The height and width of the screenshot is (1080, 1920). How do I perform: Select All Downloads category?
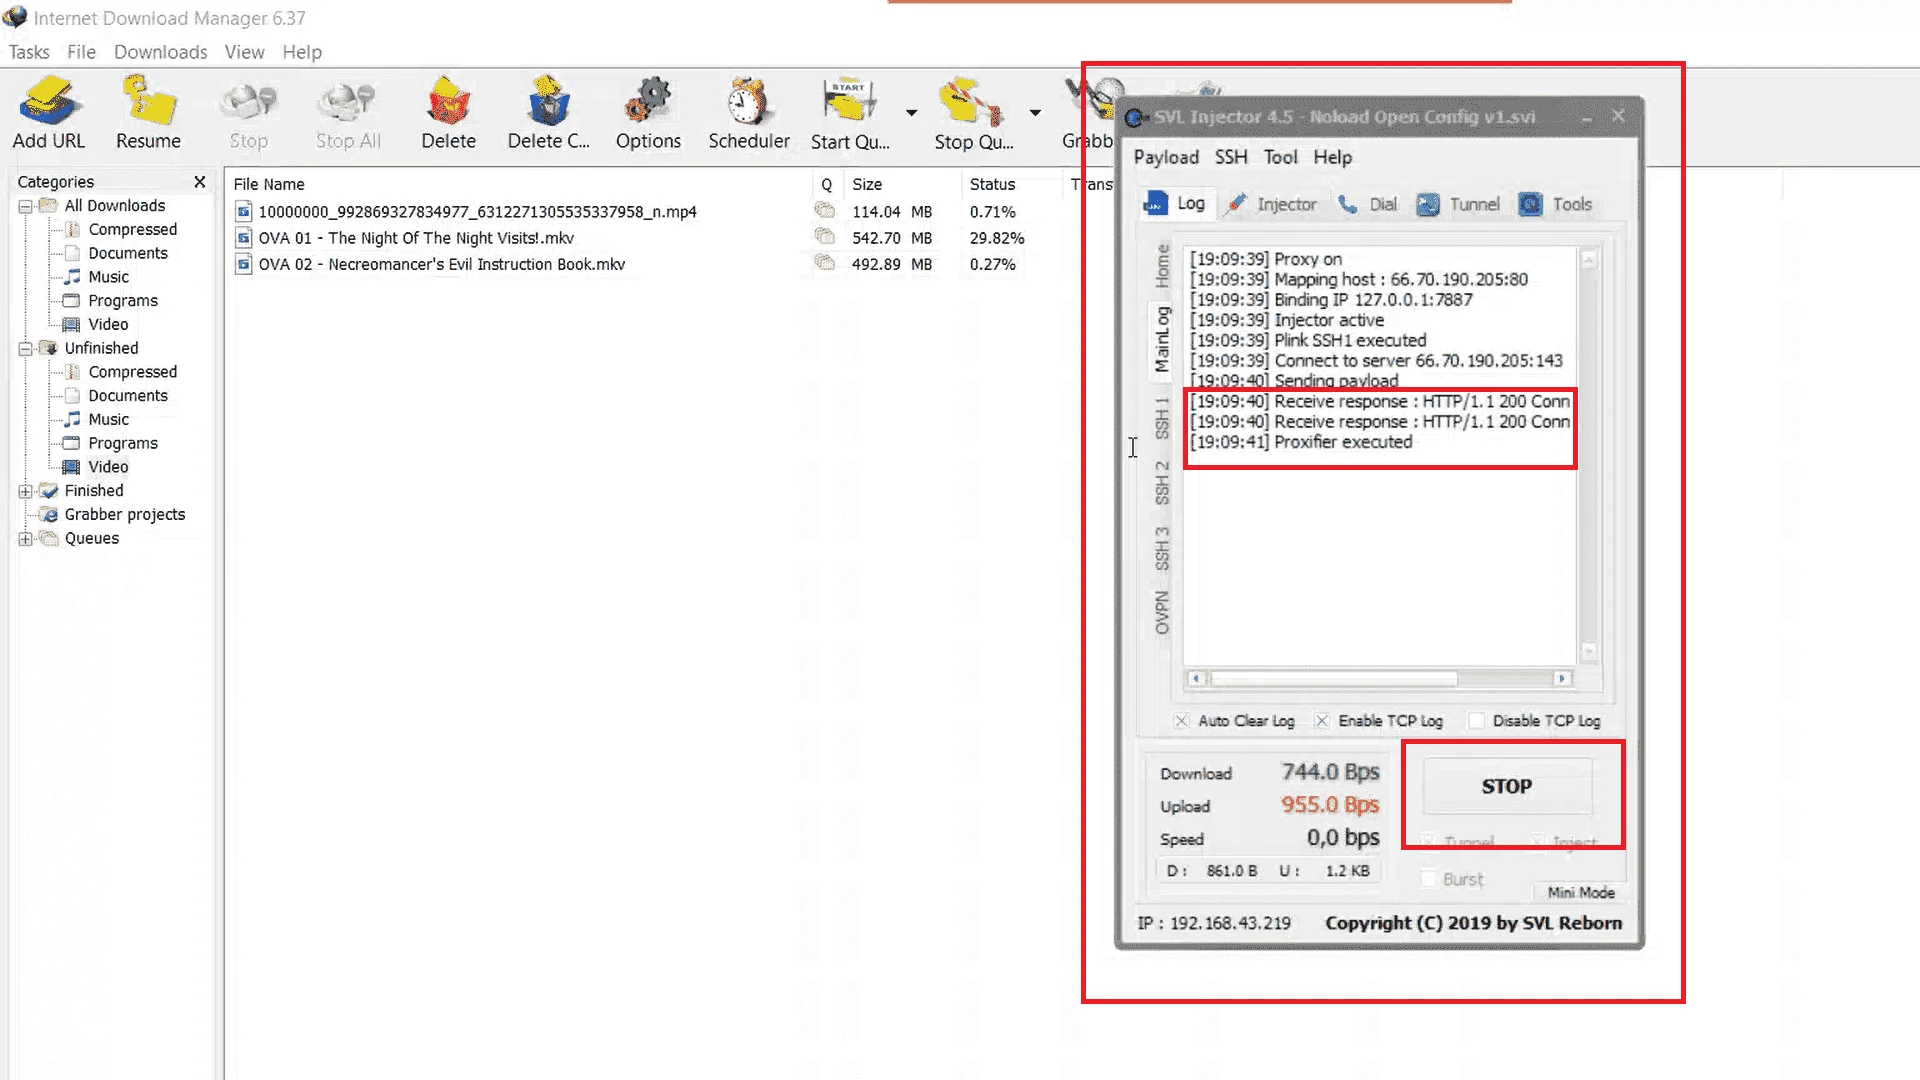pos(115,206)
